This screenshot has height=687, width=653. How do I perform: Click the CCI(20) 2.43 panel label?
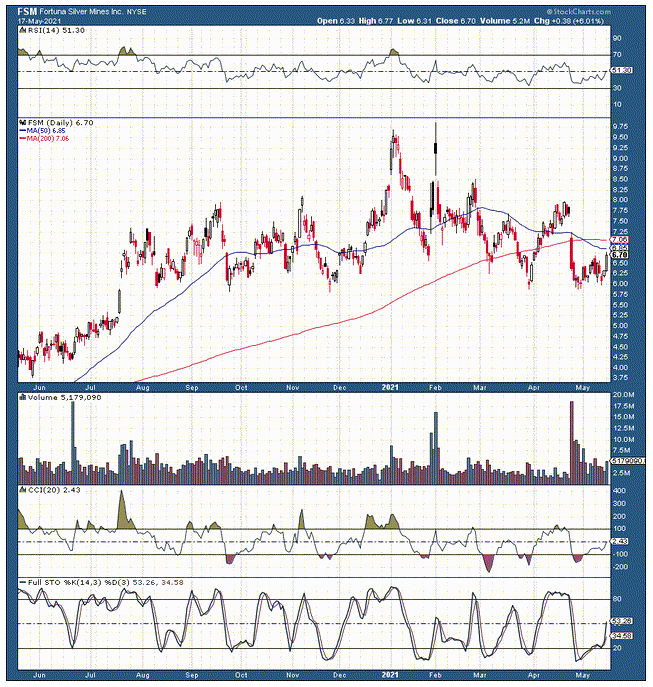[x=54, y=490]
